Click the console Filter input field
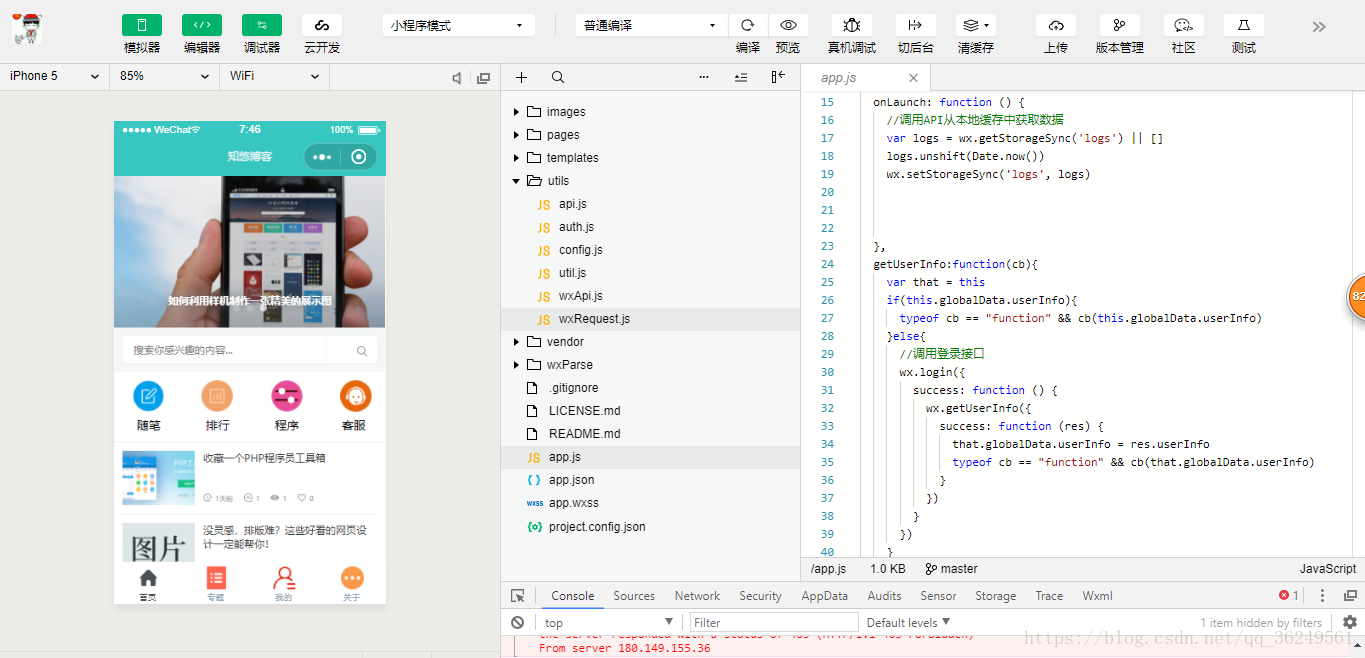The image size is (1365, 658). point(774,622)
